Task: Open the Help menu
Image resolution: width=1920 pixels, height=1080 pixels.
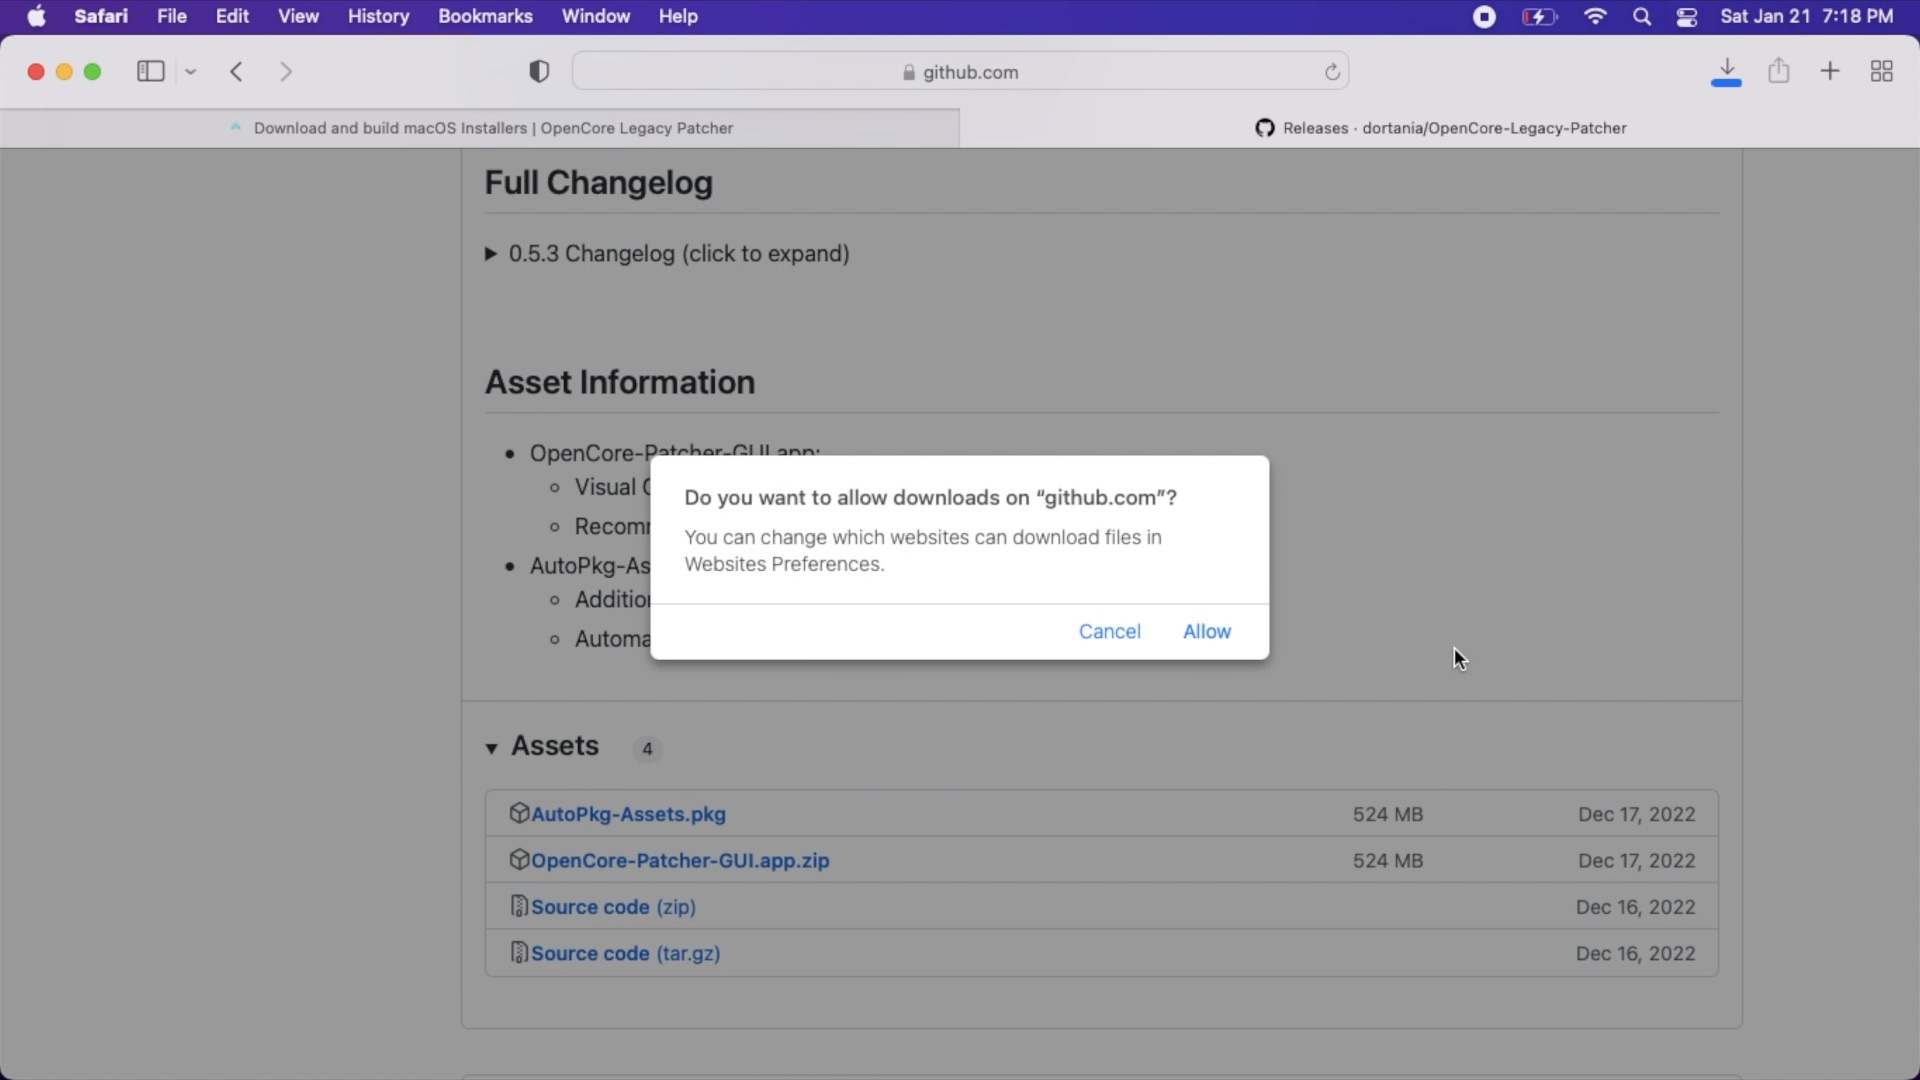Action: pyautogui.click(x=678, y=16)
